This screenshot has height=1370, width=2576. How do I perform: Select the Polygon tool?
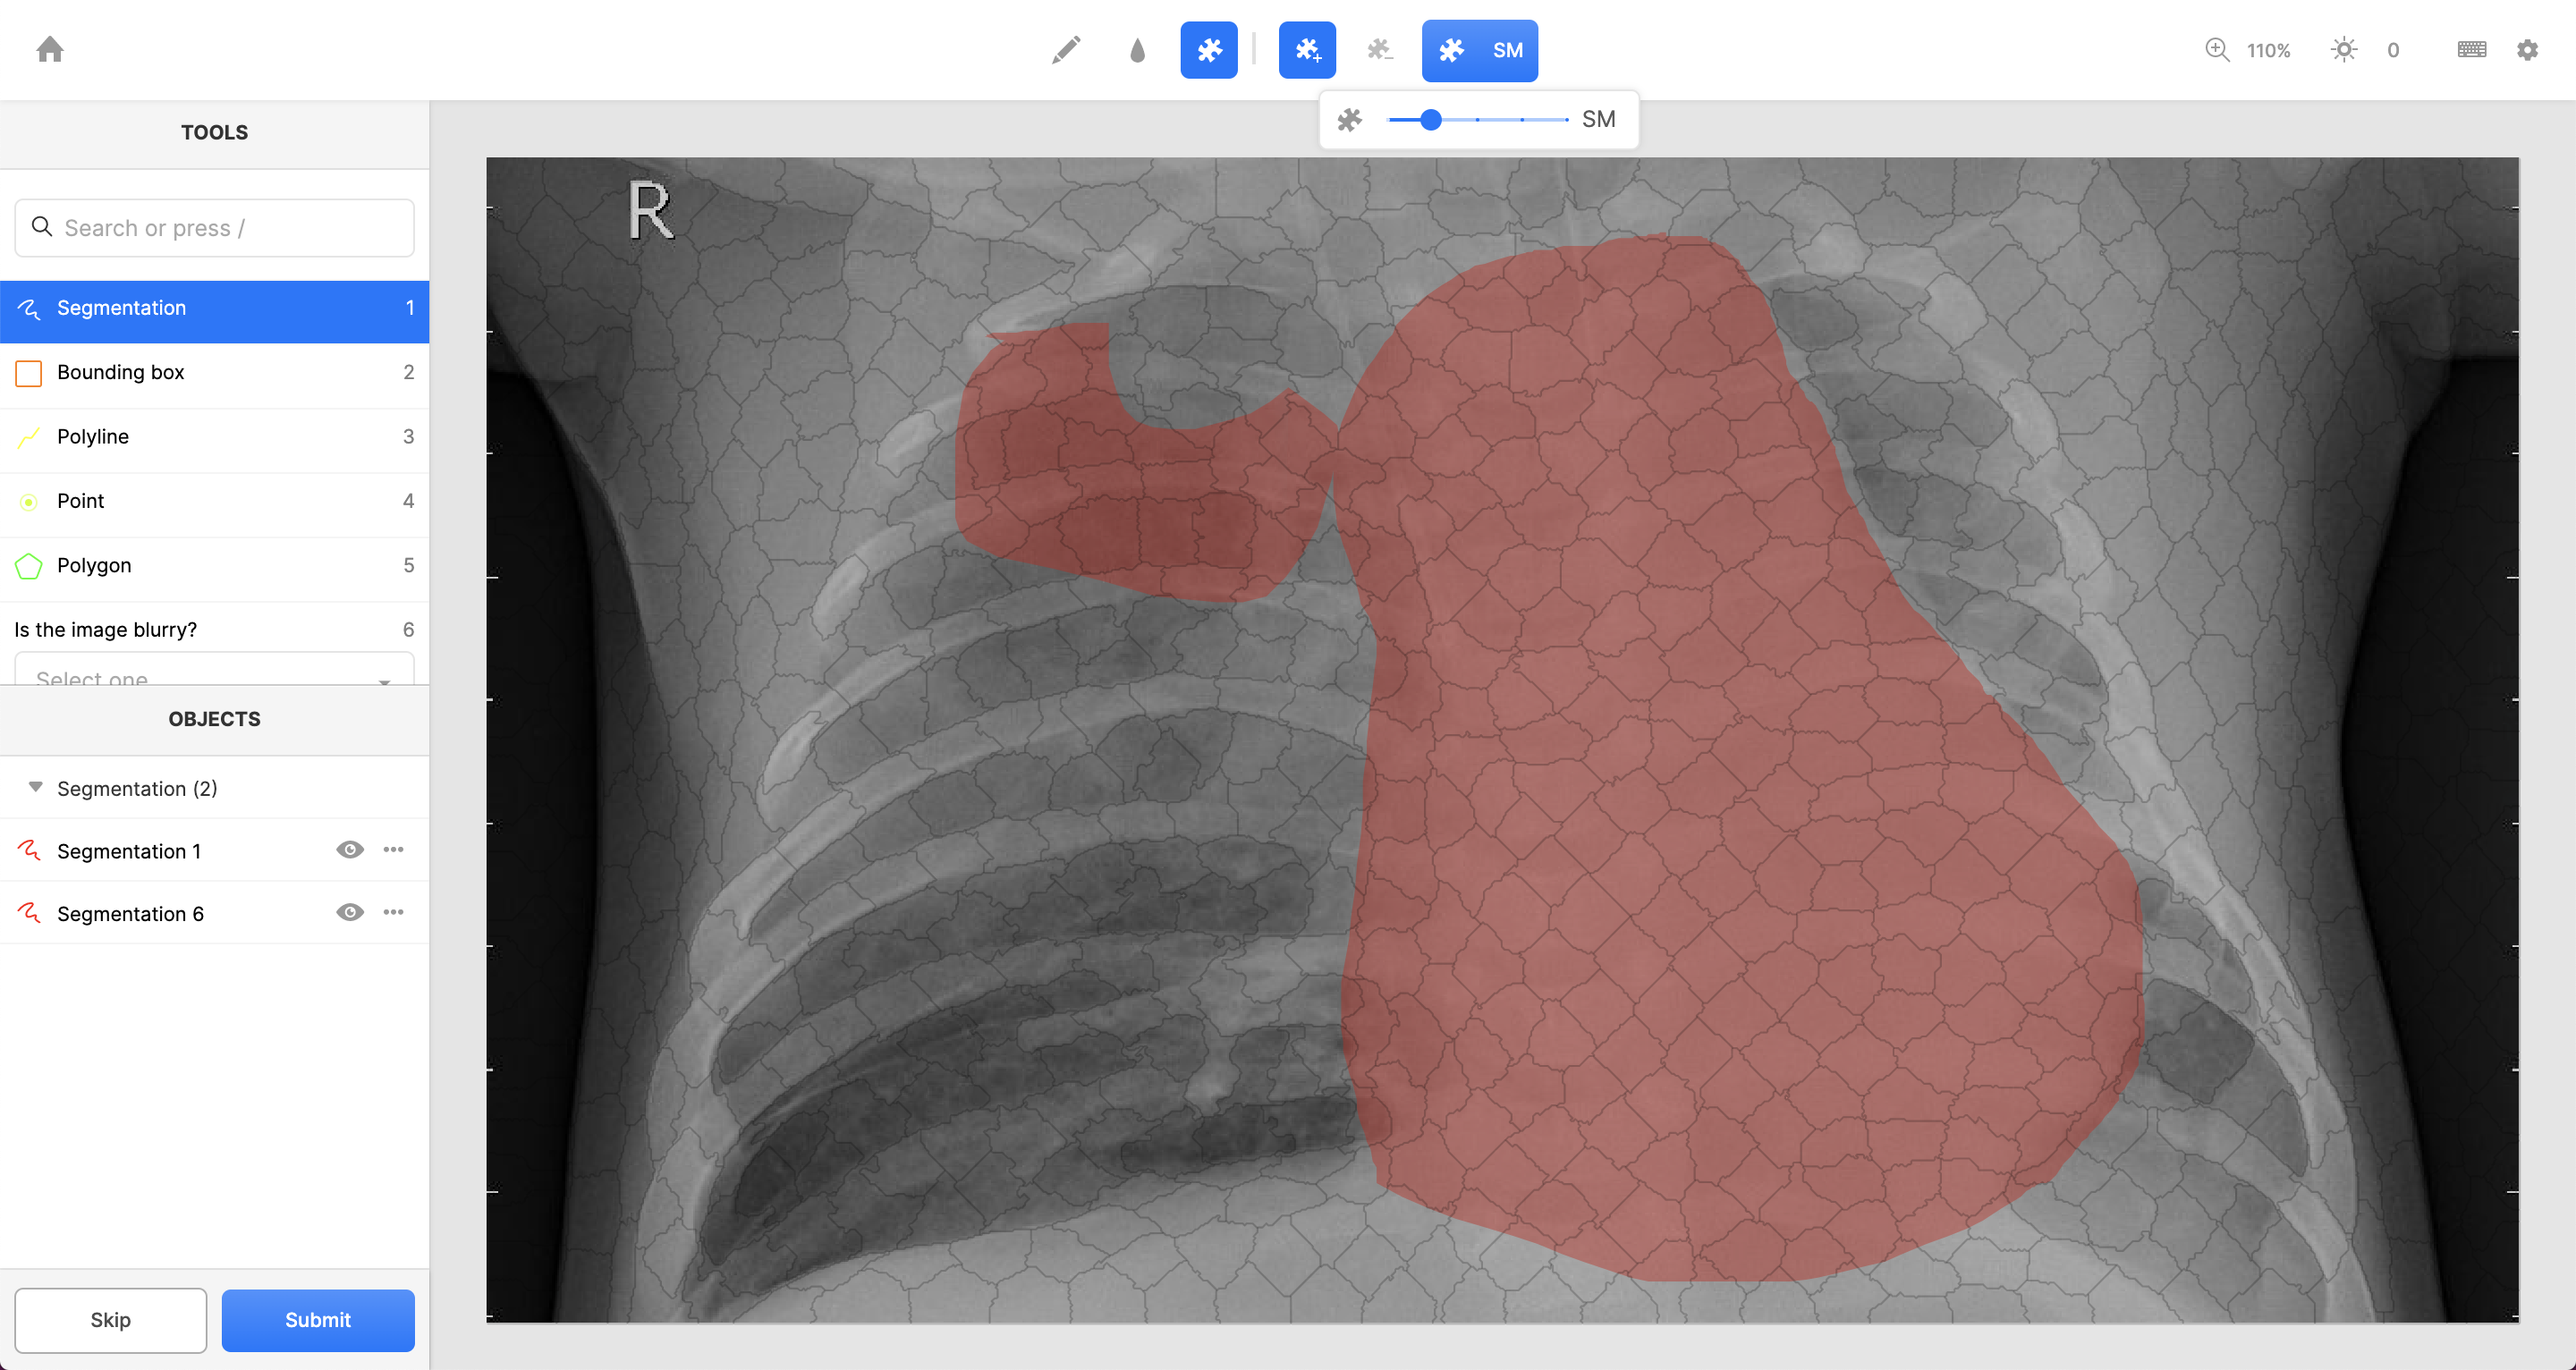[214, 566]
